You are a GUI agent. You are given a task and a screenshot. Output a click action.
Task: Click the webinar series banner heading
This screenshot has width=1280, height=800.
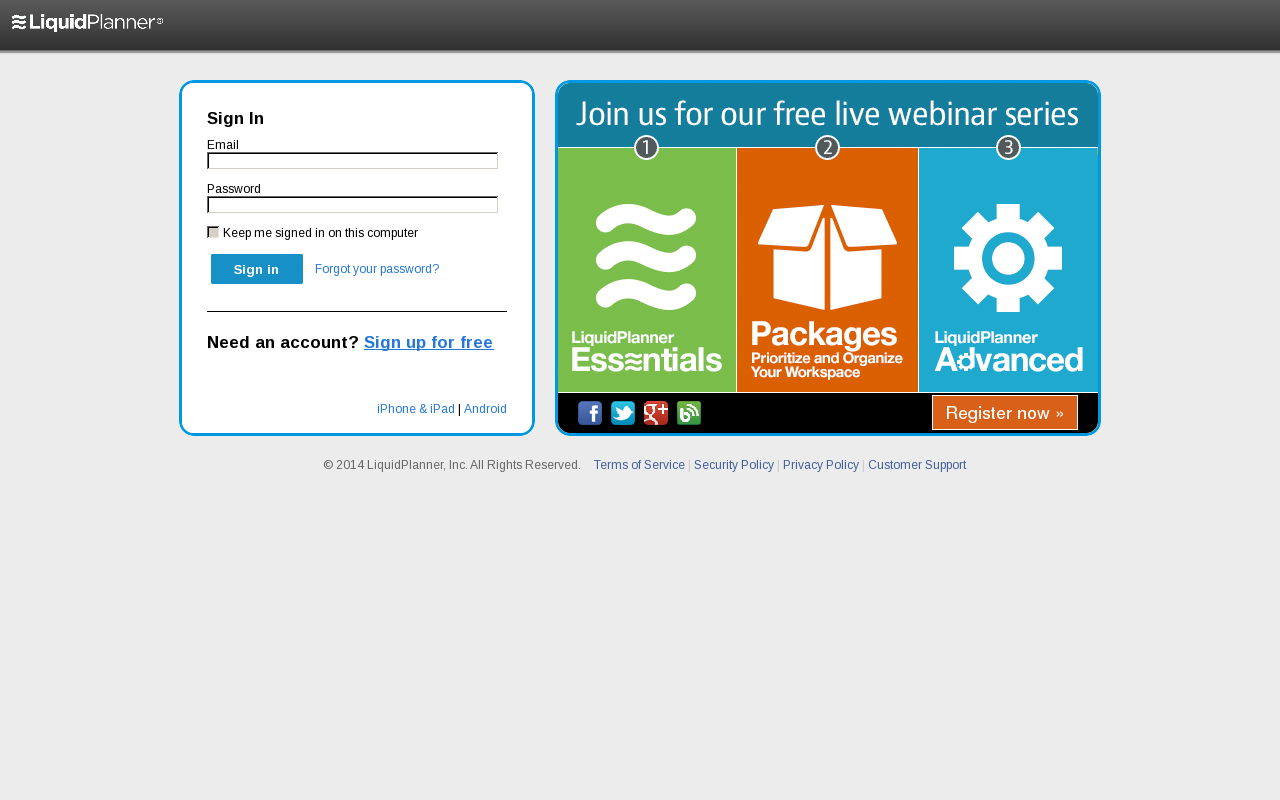click(x=827, y=113)
